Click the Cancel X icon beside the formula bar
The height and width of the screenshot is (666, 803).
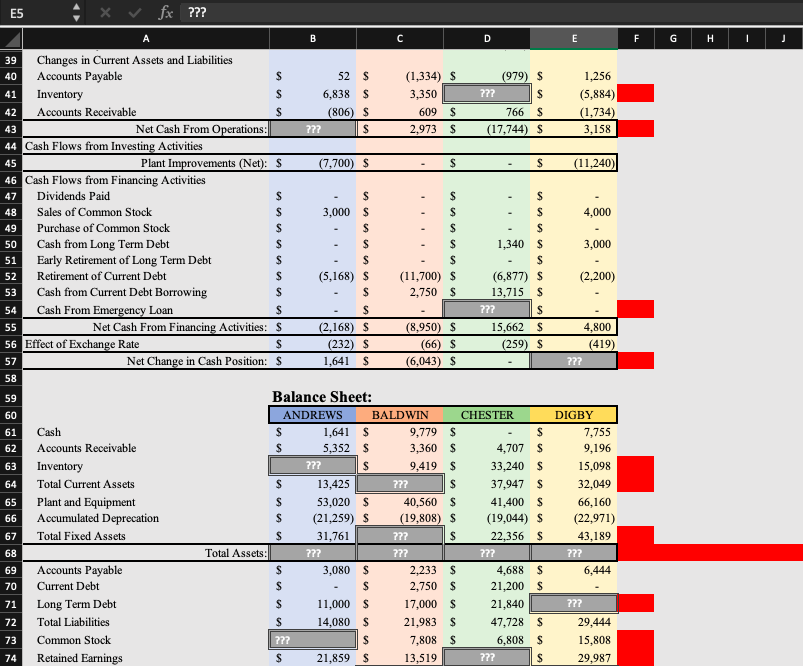click(108, 14)
